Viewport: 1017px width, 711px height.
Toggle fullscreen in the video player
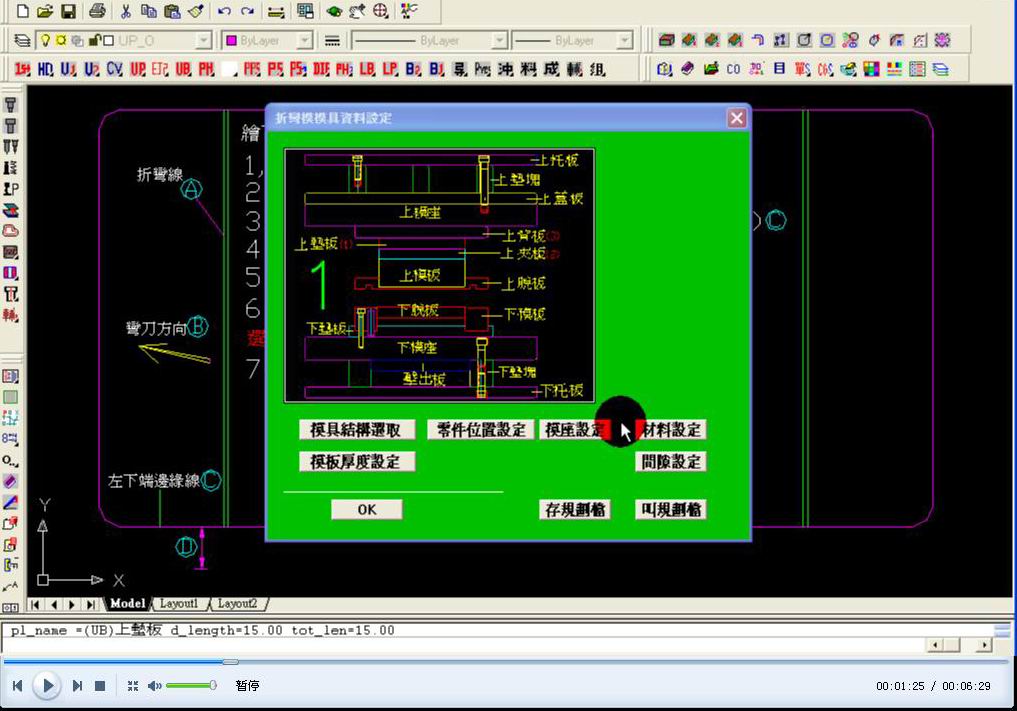pos(133,686)
